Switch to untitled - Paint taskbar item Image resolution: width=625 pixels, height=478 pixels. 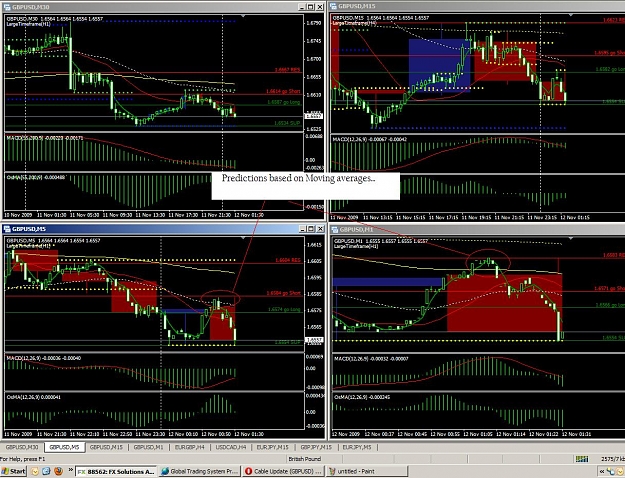[x=367, y=472]
